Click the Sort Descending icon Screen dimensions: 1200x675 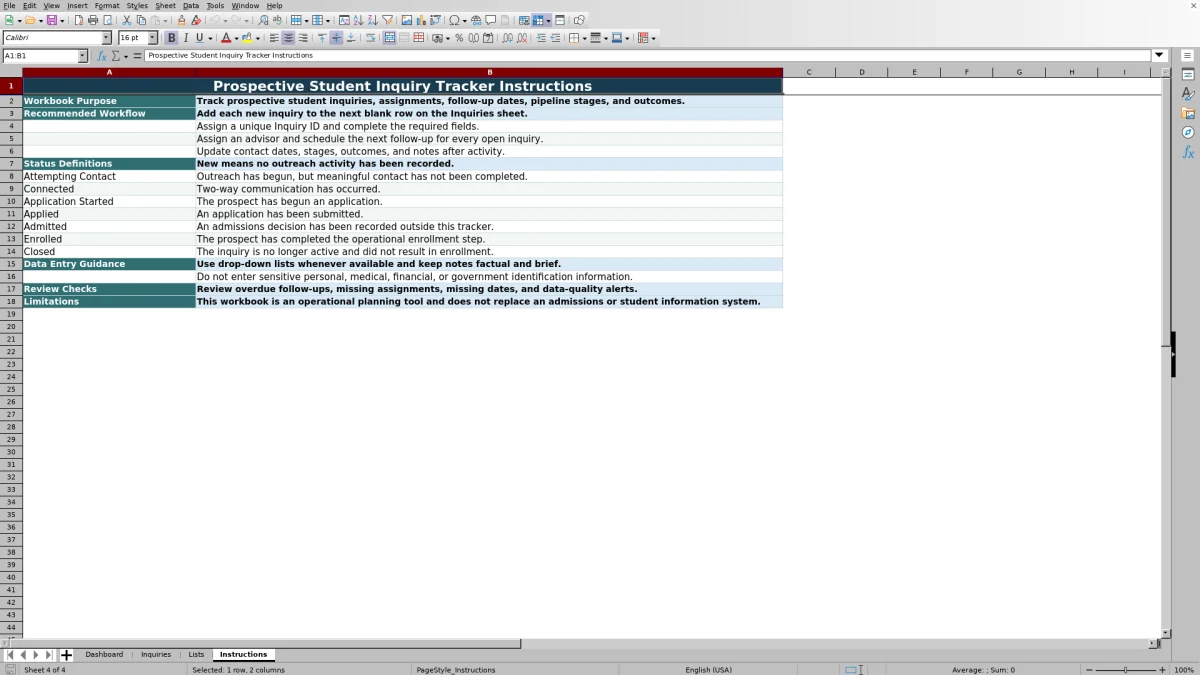tap(372, 20)
